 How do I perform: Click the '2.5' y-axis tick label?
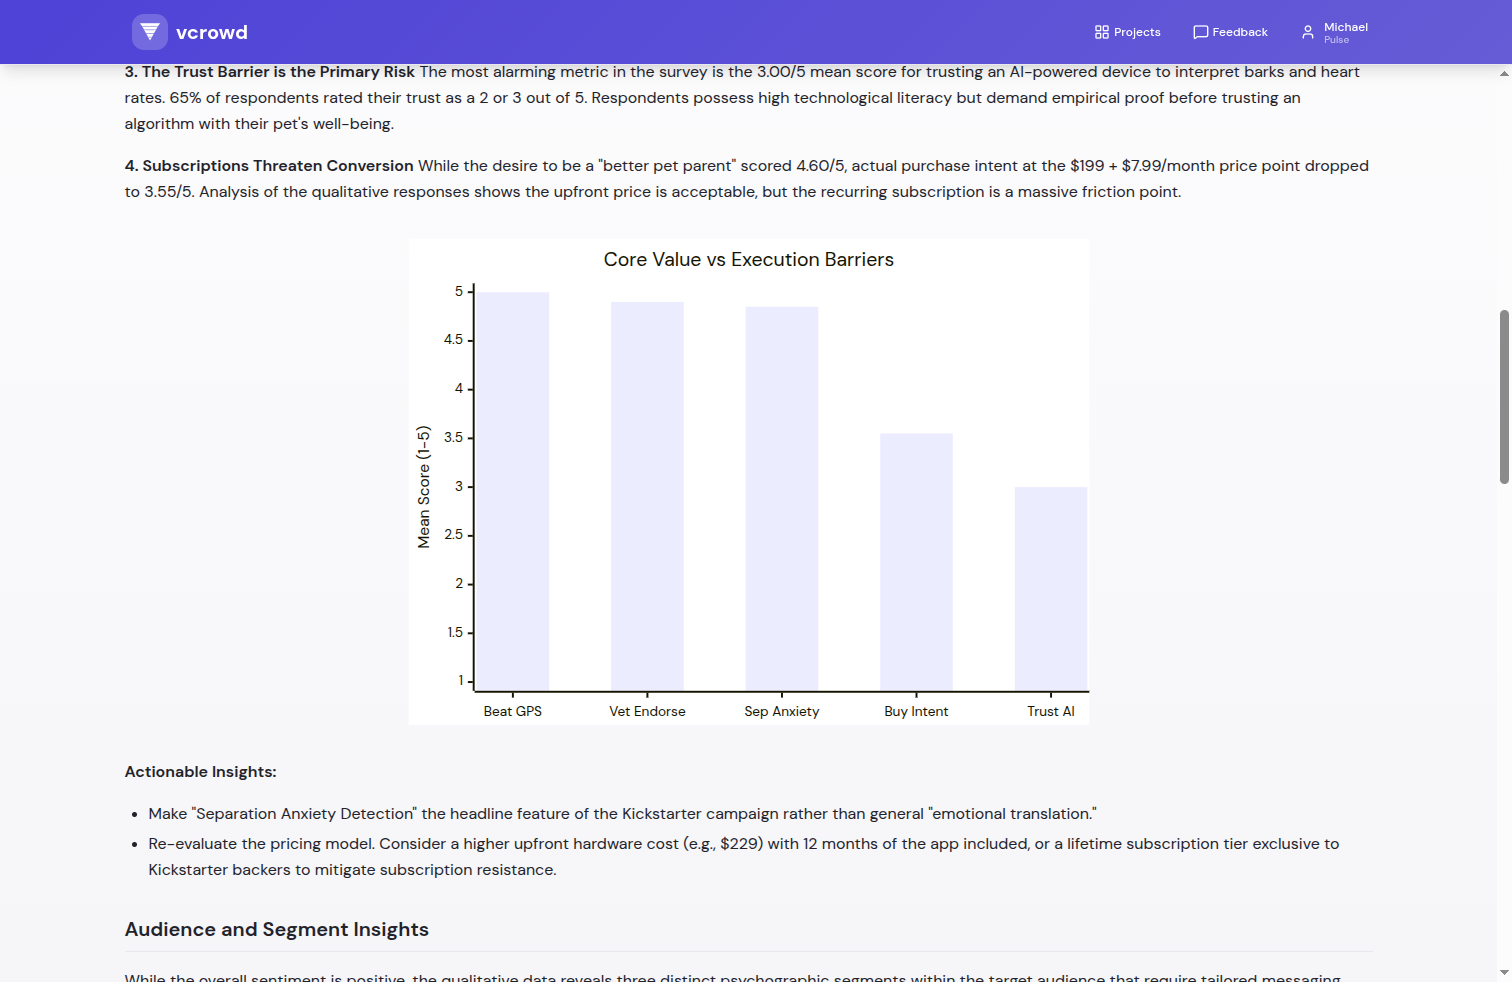click(454, 535)
